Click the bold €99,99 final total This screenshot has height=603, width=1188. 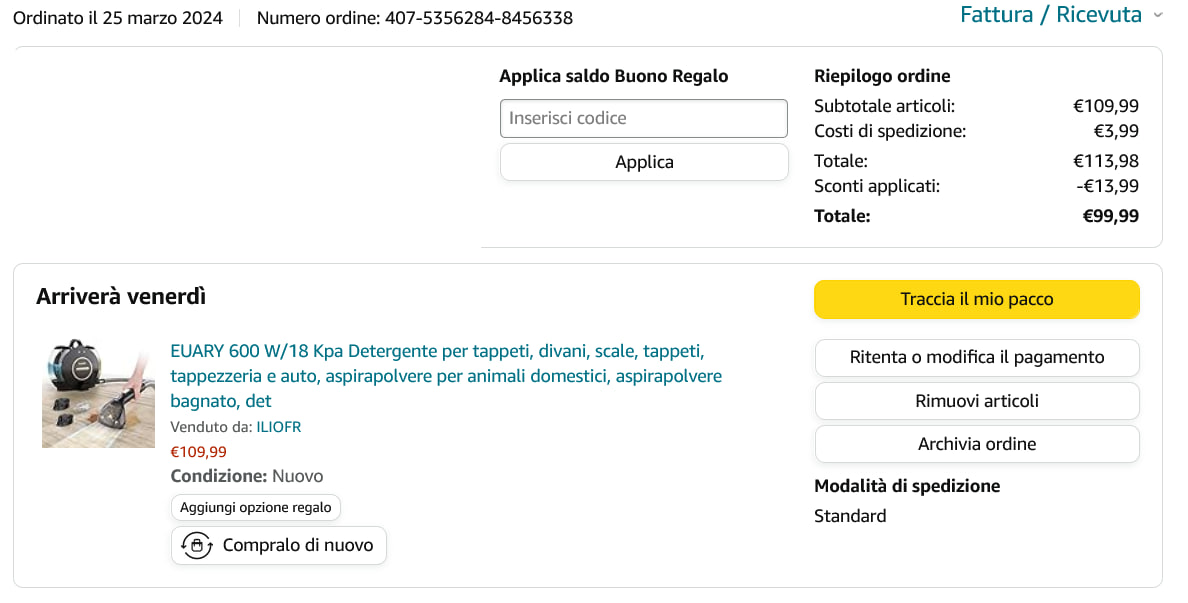1110,216
